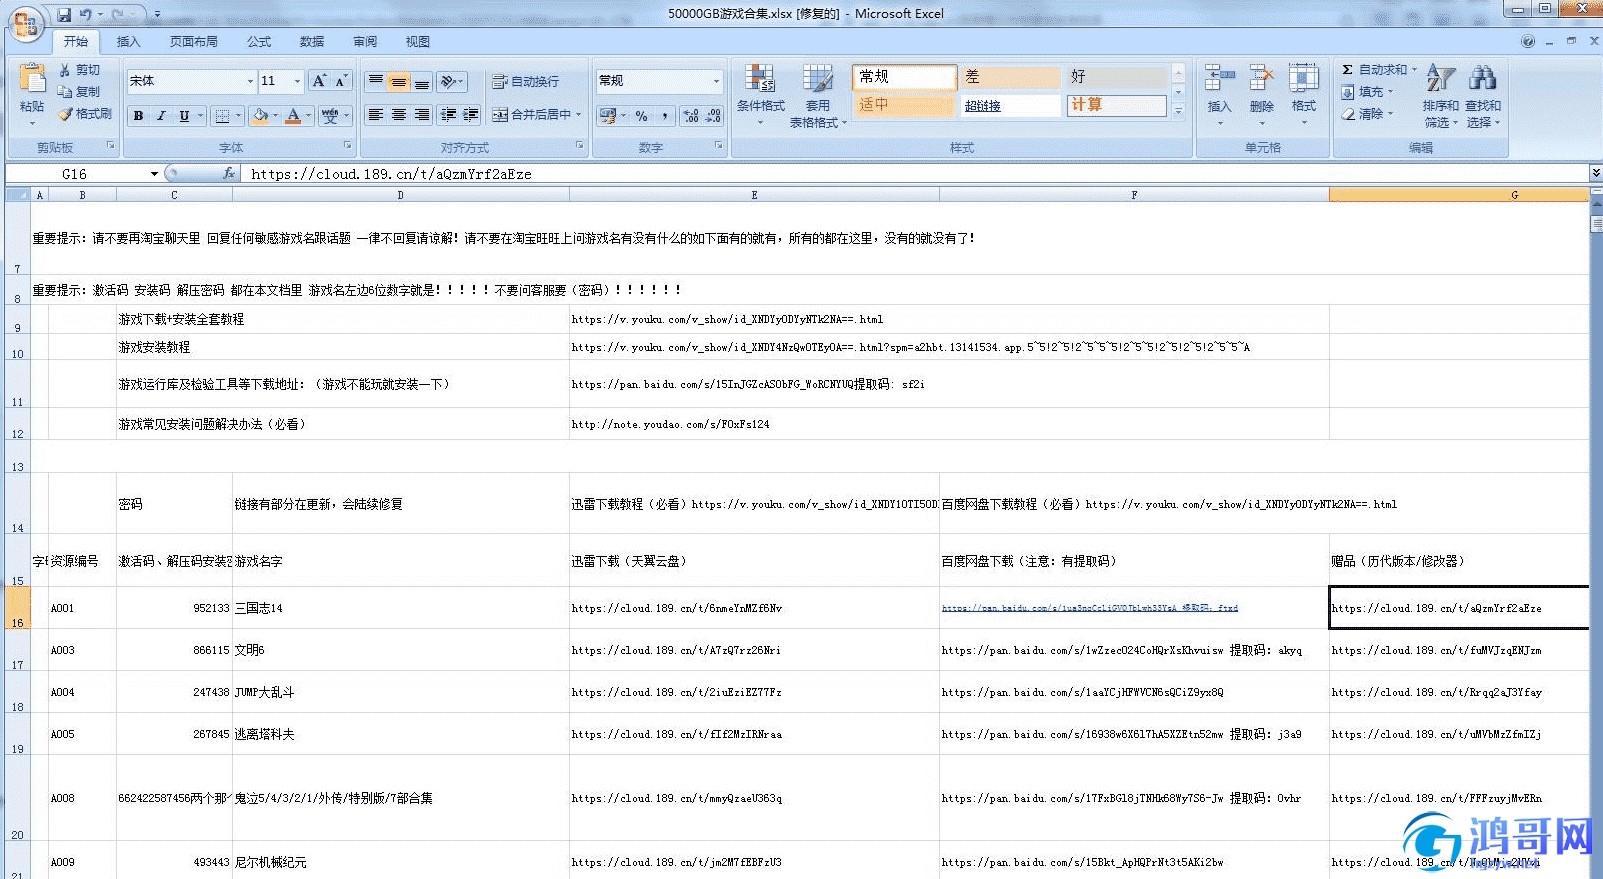Image resolution: width=1603 pixels, height=879 pixels.
Task: Switch to the 页面布局 tab
Action: [x=194, y=42]
